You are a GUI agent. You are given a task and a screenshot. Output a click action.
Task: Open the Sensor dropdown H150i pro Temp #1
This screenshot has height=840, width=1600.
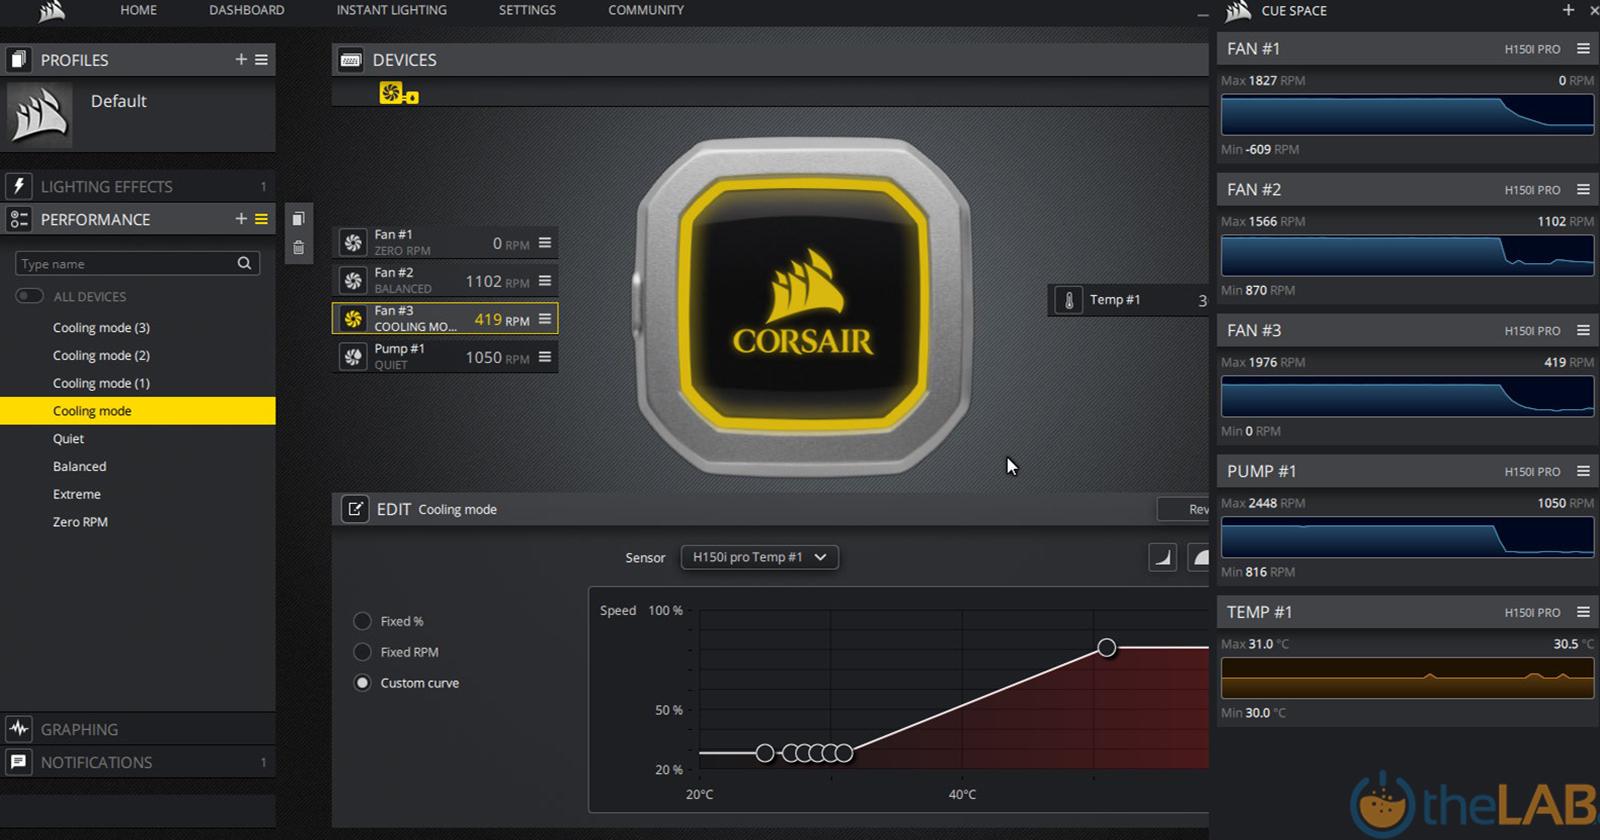click(759, 557)
